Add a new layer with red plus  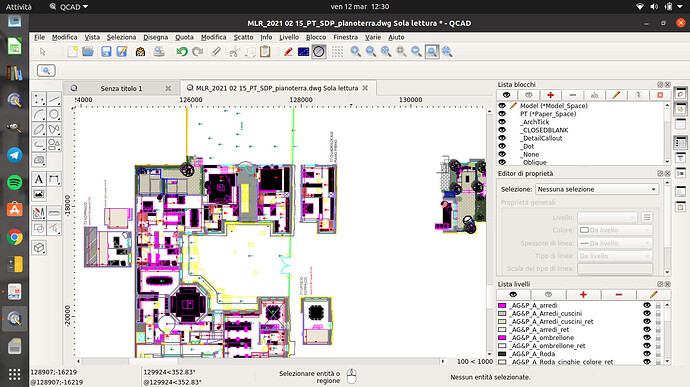[583, 295]
